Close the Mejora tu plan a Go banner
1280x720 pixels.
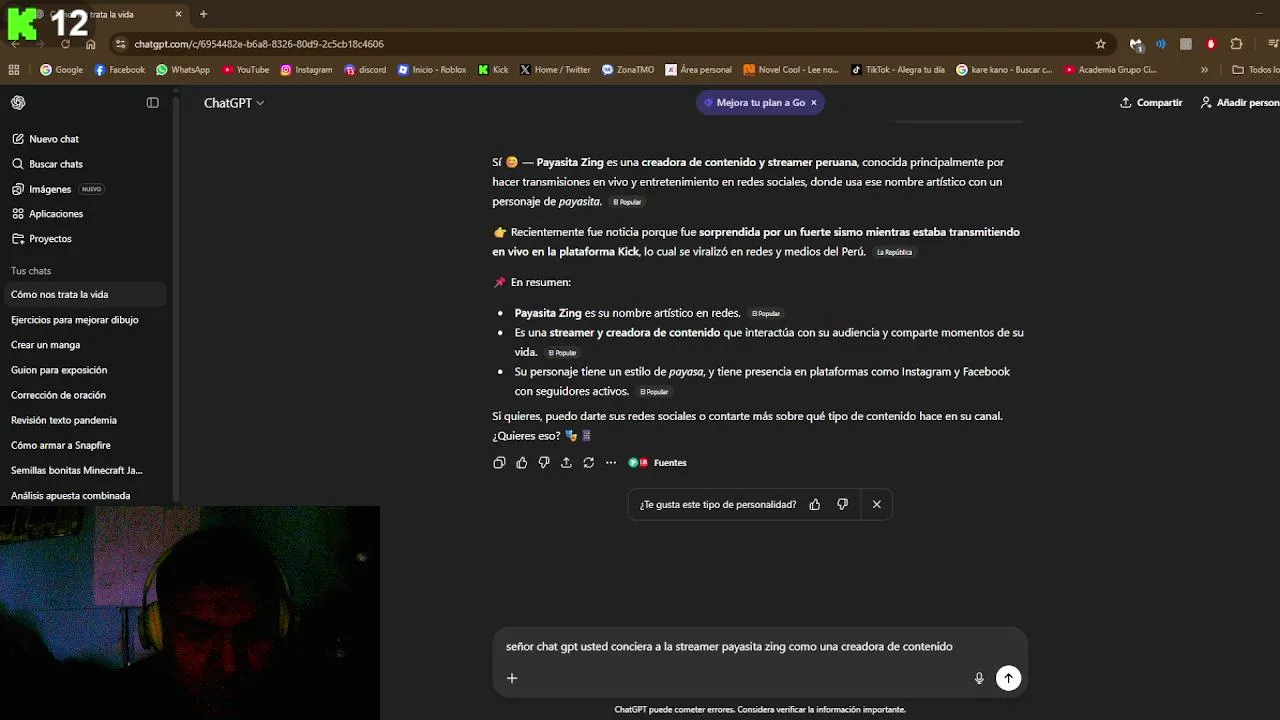pyautogui.click(x=814, y=103)
